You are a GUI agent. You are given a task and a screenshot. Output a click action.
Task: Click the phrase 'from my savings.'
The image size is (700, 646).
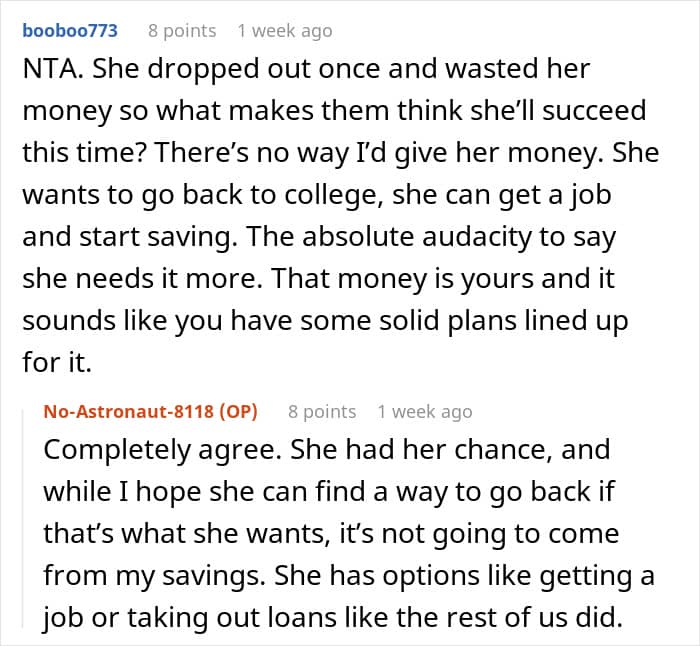click(x=154, y=576)
